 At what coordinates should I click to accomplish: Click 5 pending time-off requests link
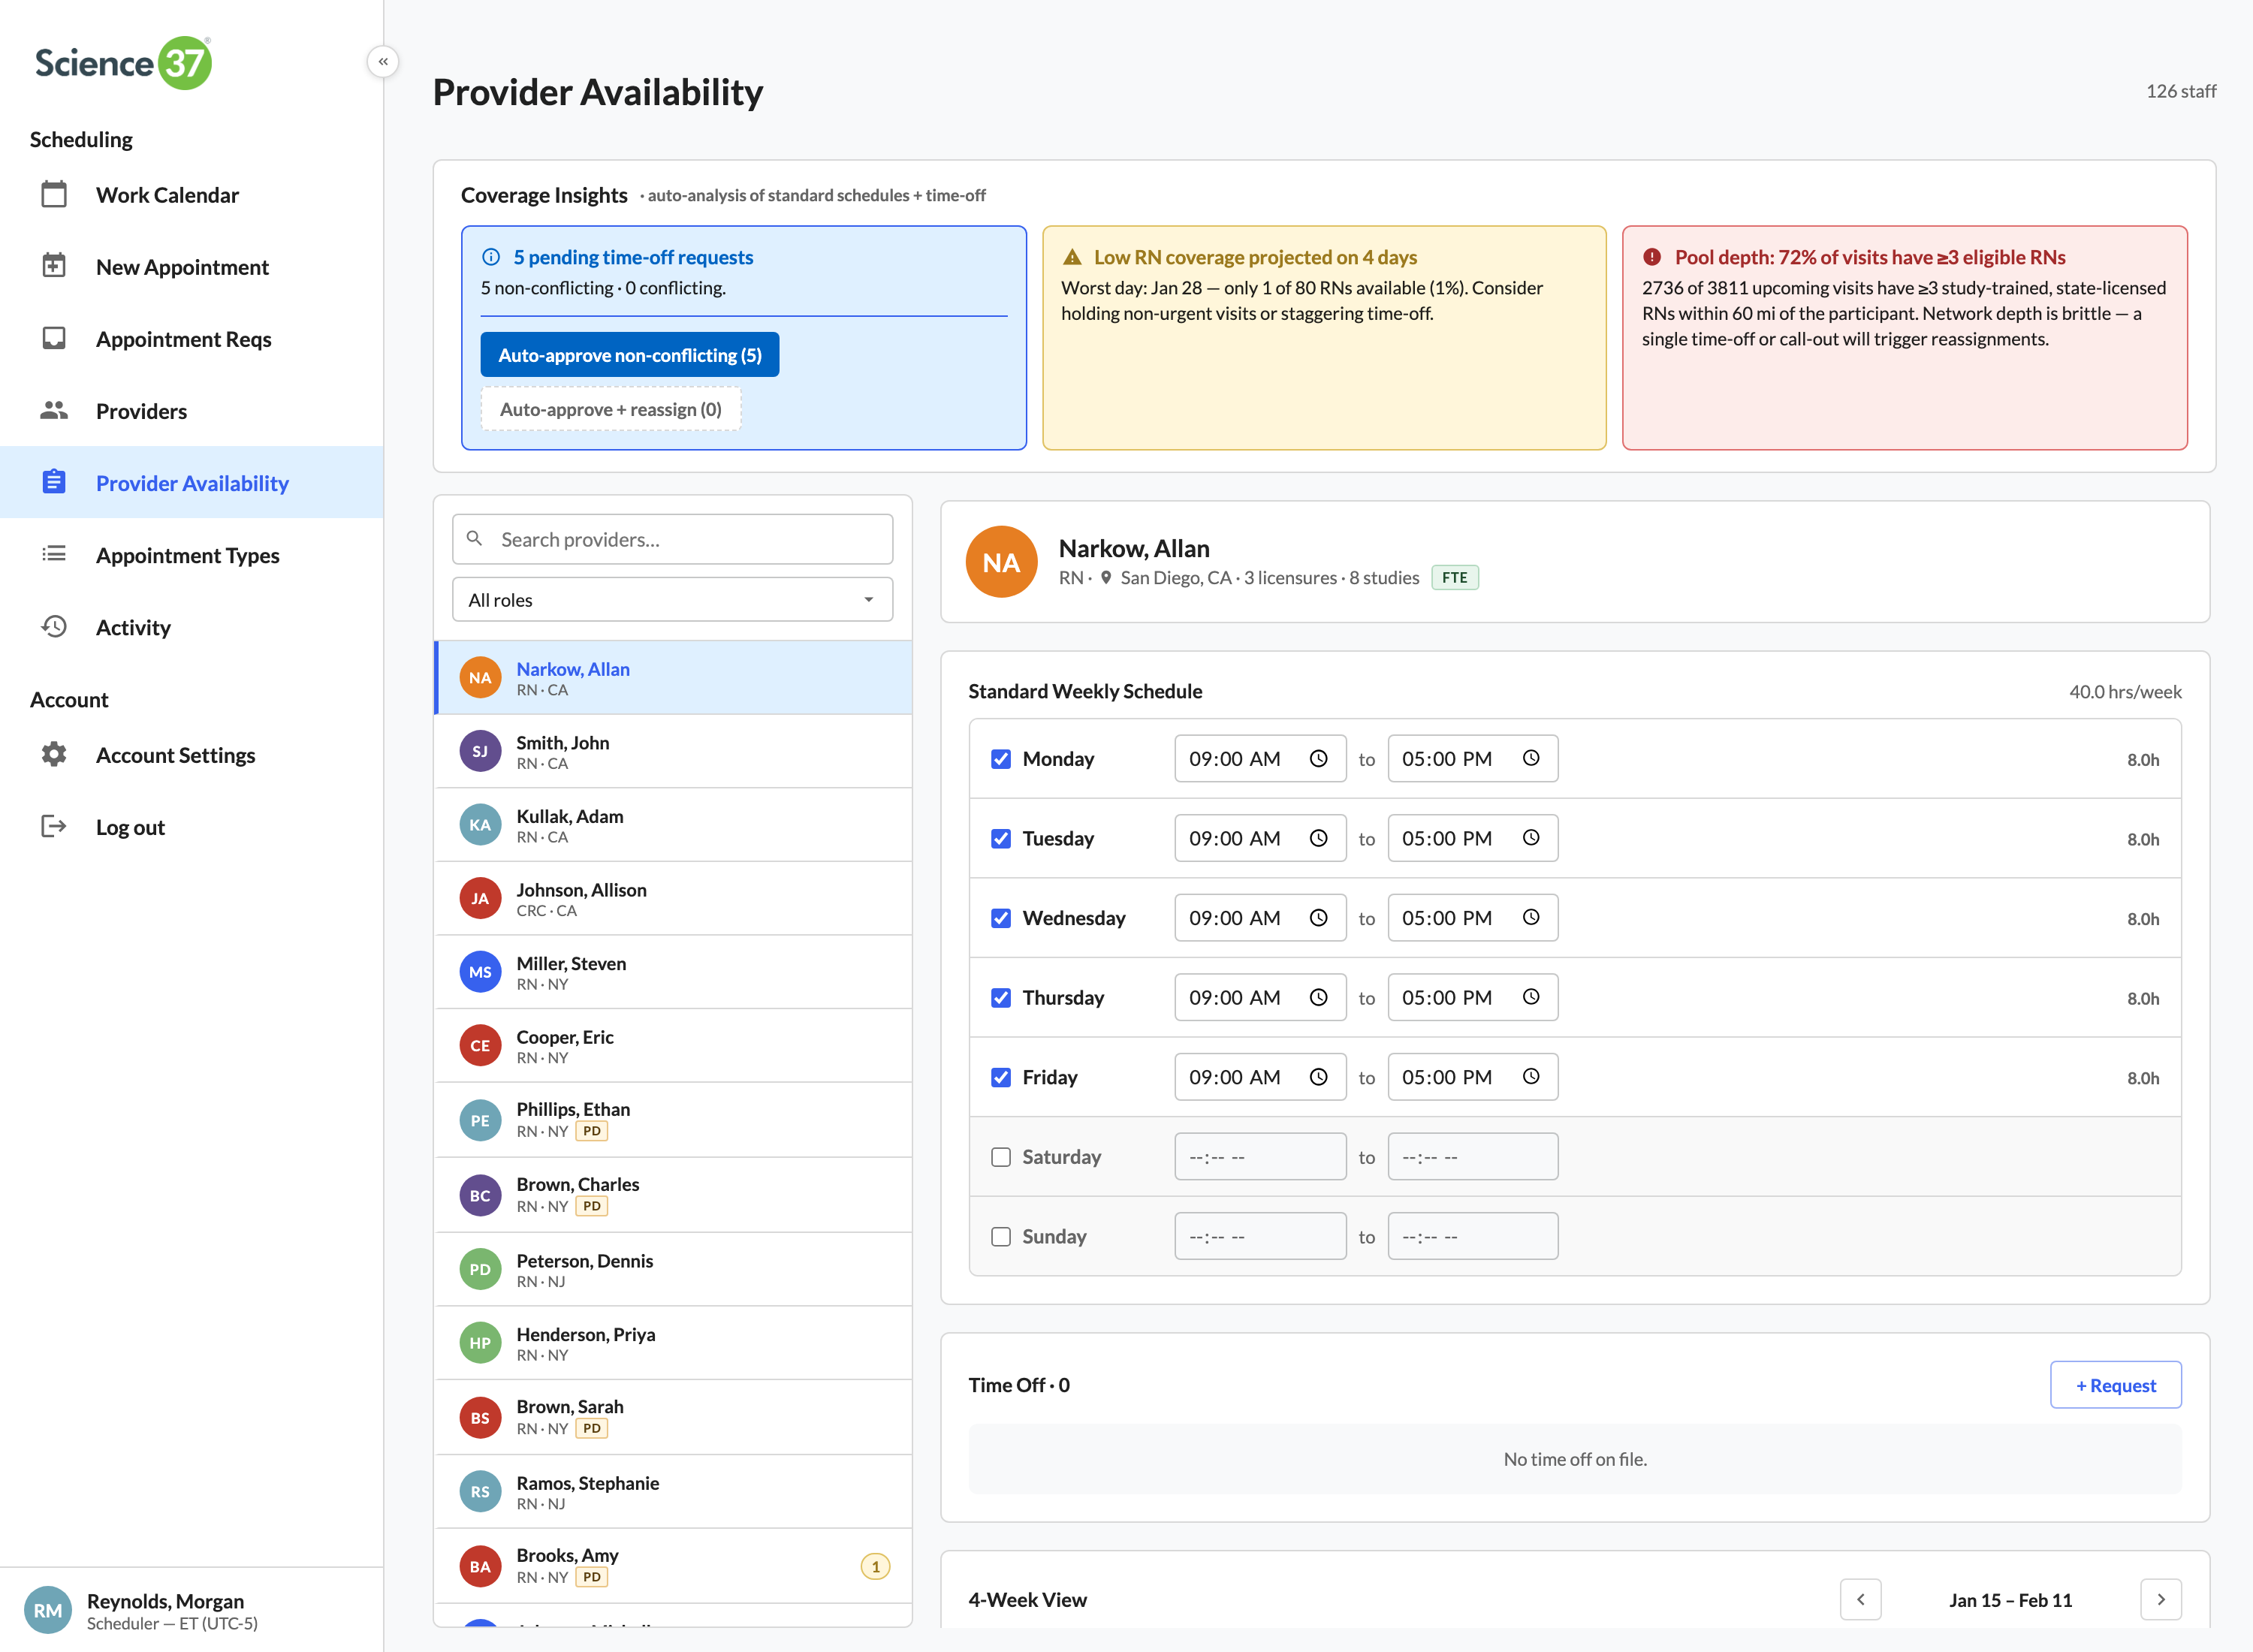633,257
